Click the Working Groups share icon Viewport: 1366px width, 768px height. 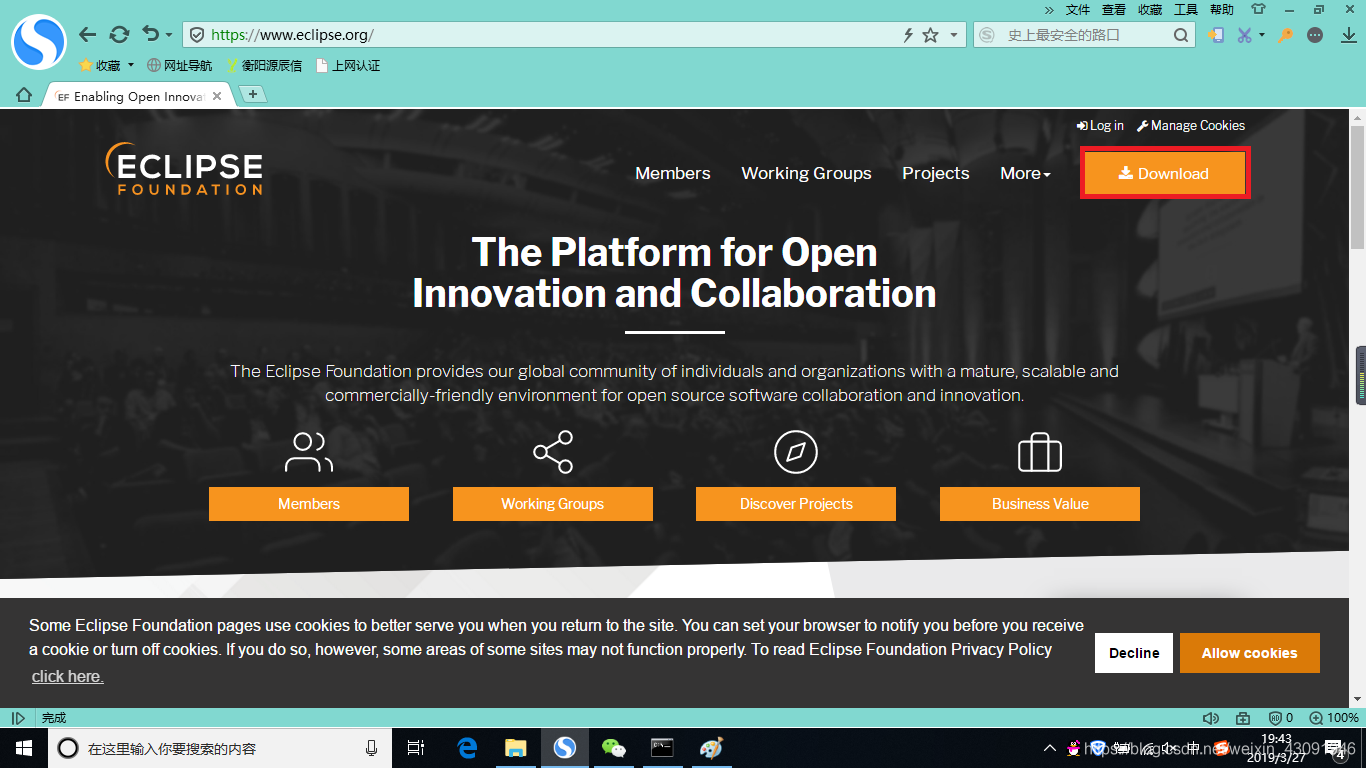tap(553, 452)
